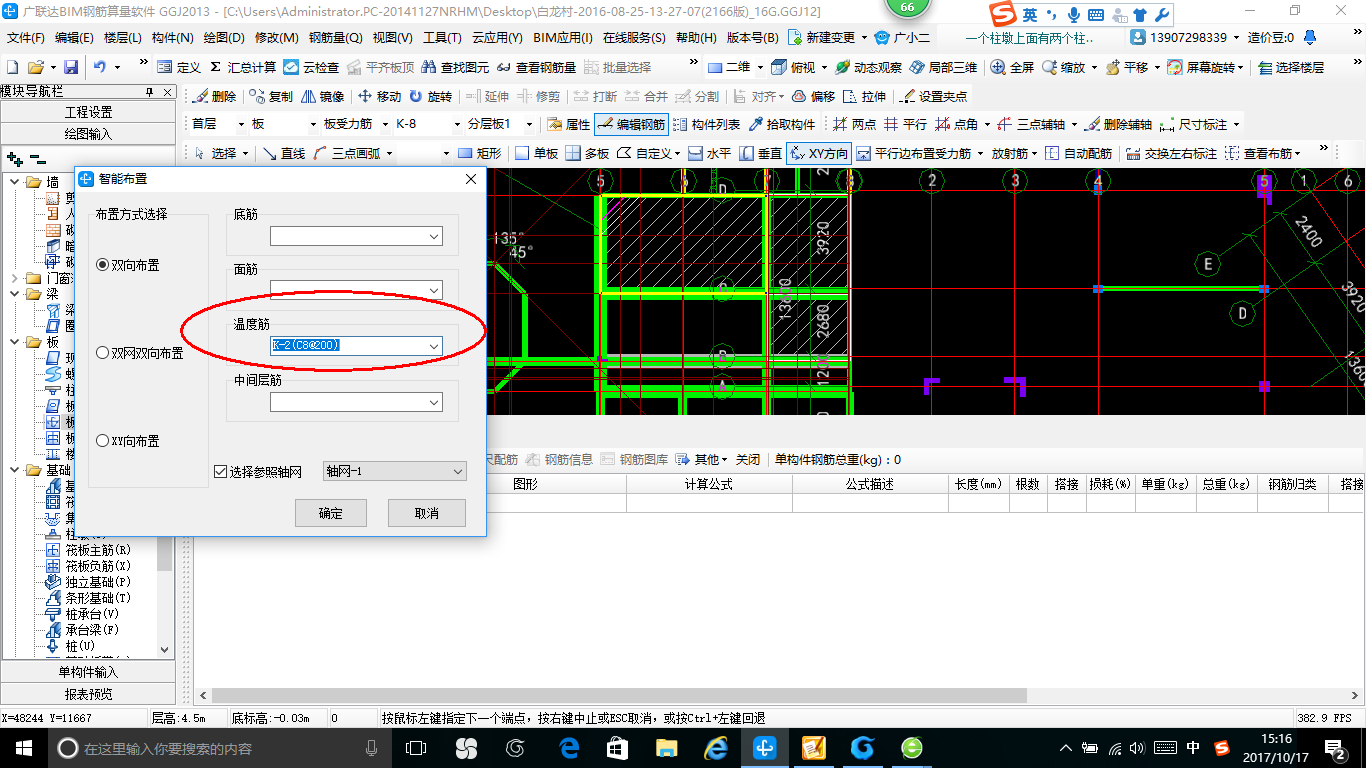The image size is (1366, 768).
Task: Click 全屏 full-screen zoom tool
Action: 1013,67
